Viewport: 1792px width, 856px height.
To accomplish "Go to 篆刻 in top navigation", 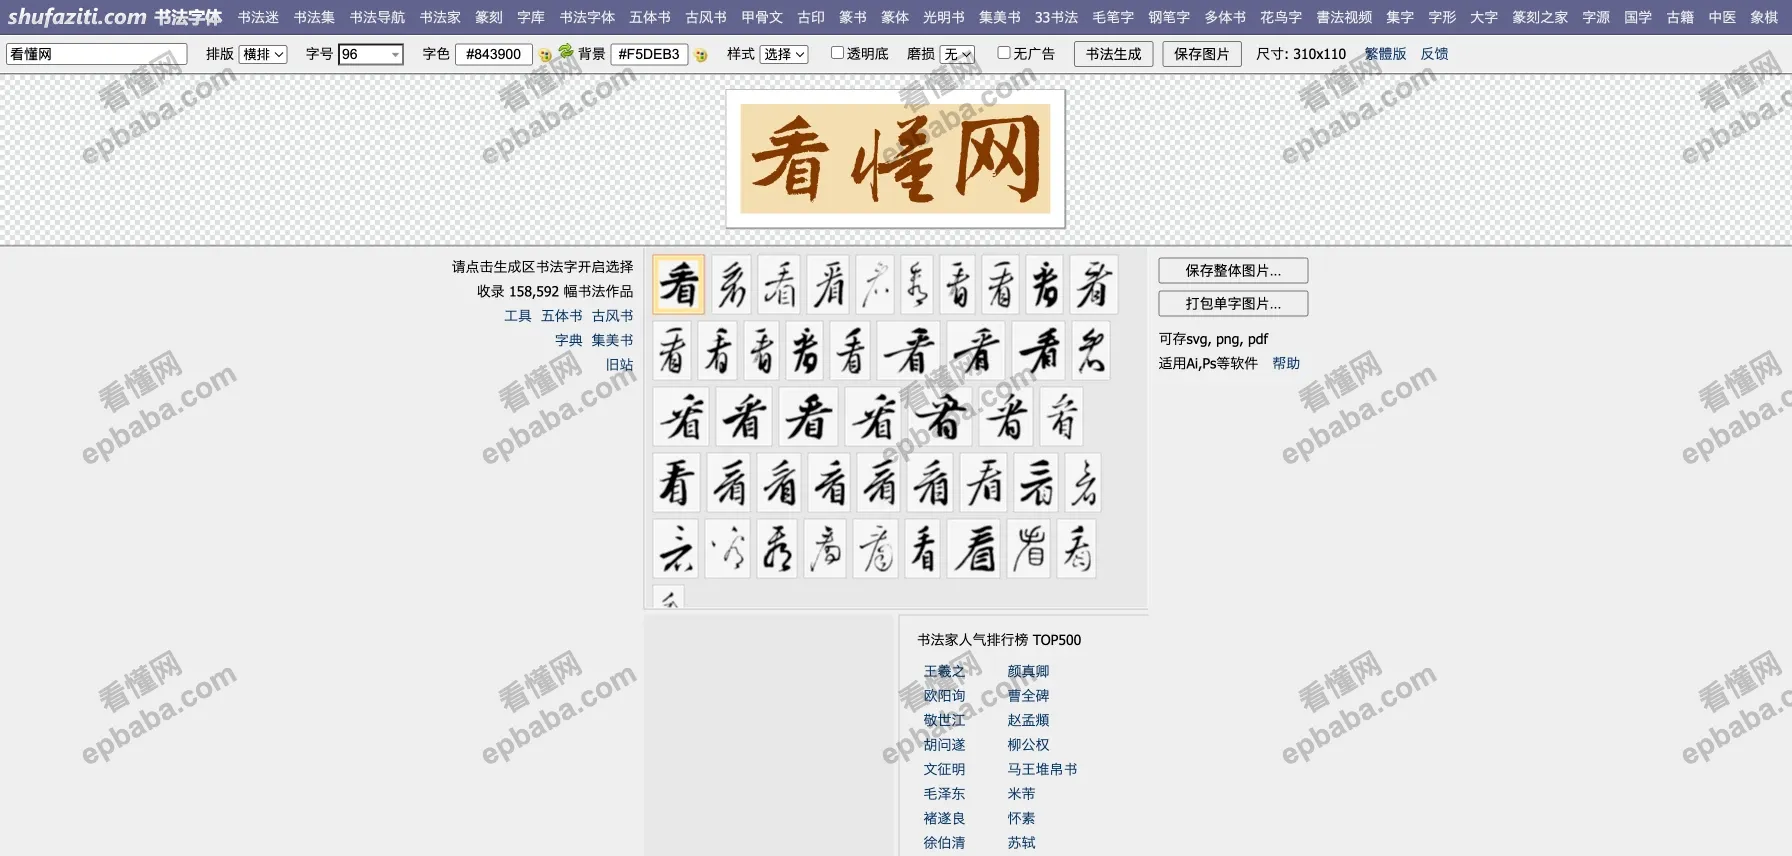I will pos(489,17).
